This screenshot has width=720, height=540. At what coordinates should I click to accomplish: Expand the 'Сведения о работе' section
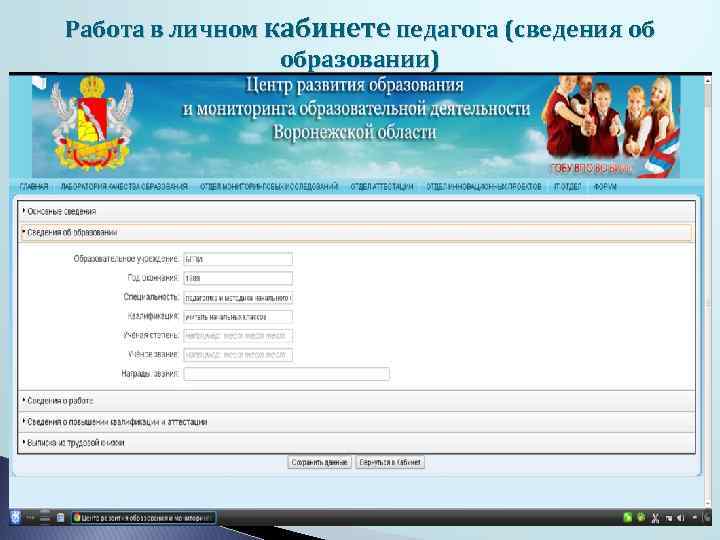356,401
